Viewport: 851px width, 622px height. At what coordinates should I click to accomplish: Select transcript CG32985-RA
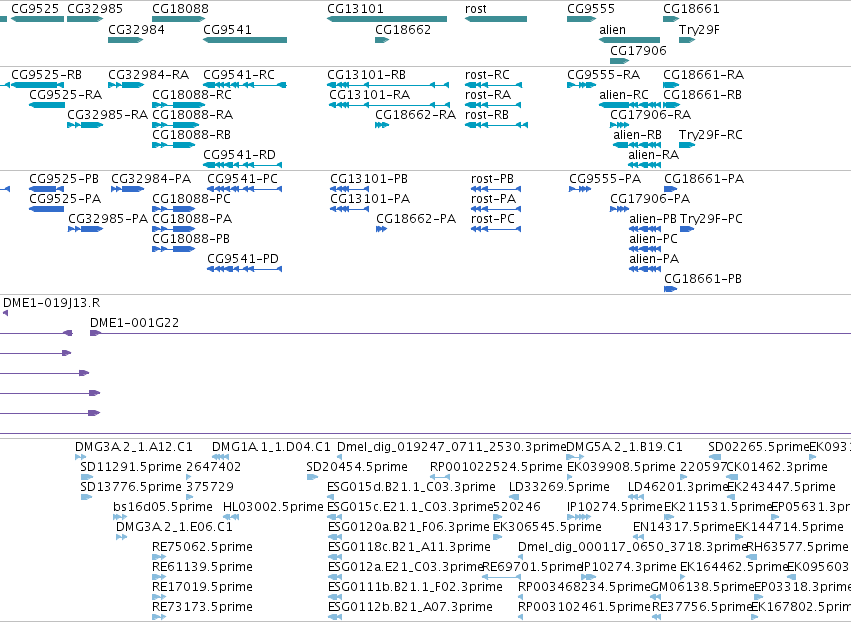[x=85, y=125]
